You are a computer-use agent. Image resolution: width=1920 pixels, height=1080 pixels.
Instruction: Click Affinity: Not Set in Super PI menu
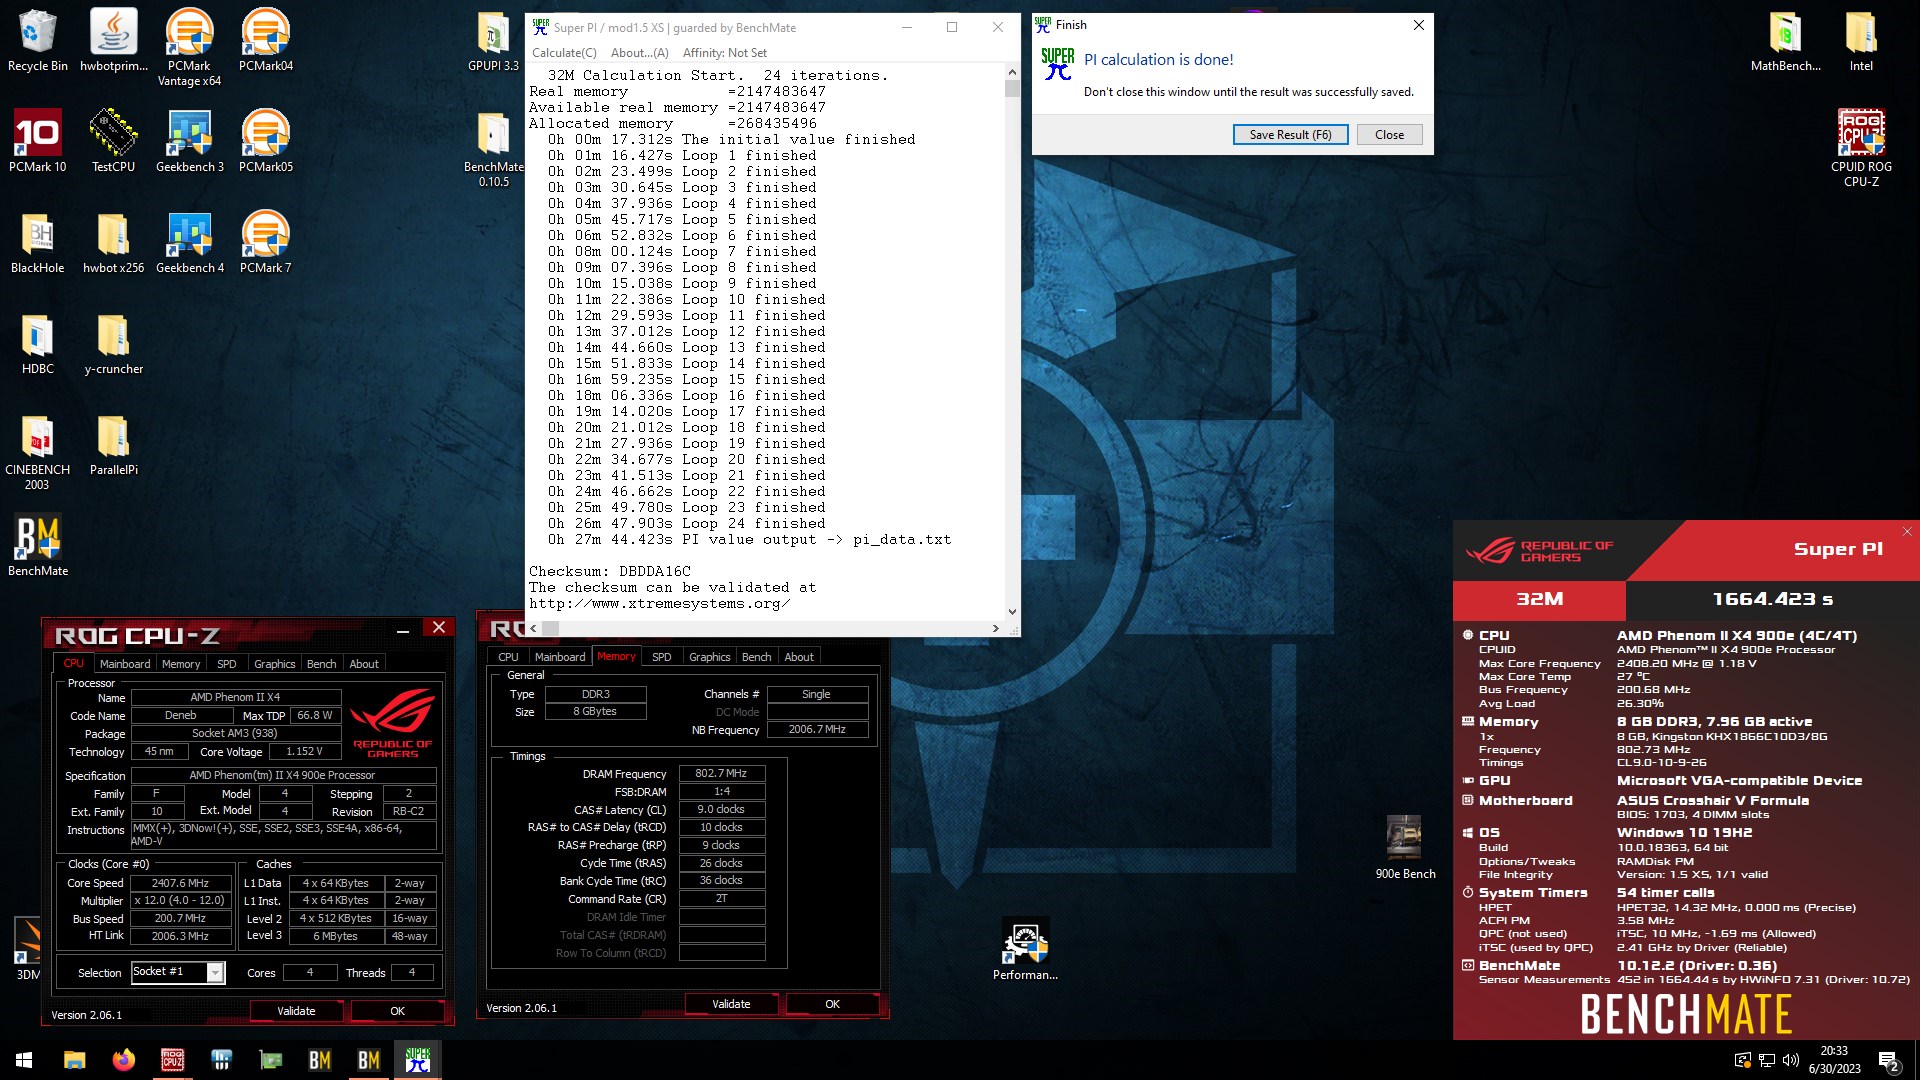[725, 53]
